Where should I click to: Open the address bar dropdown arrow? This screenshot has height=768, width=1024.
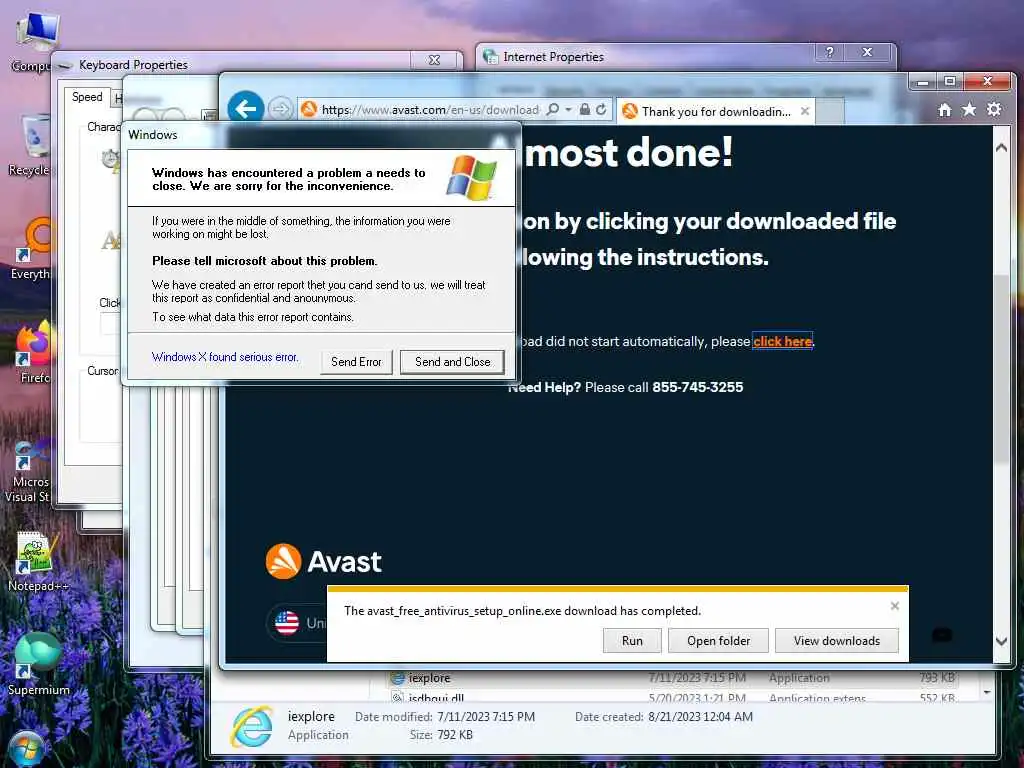tap(569, 109)
